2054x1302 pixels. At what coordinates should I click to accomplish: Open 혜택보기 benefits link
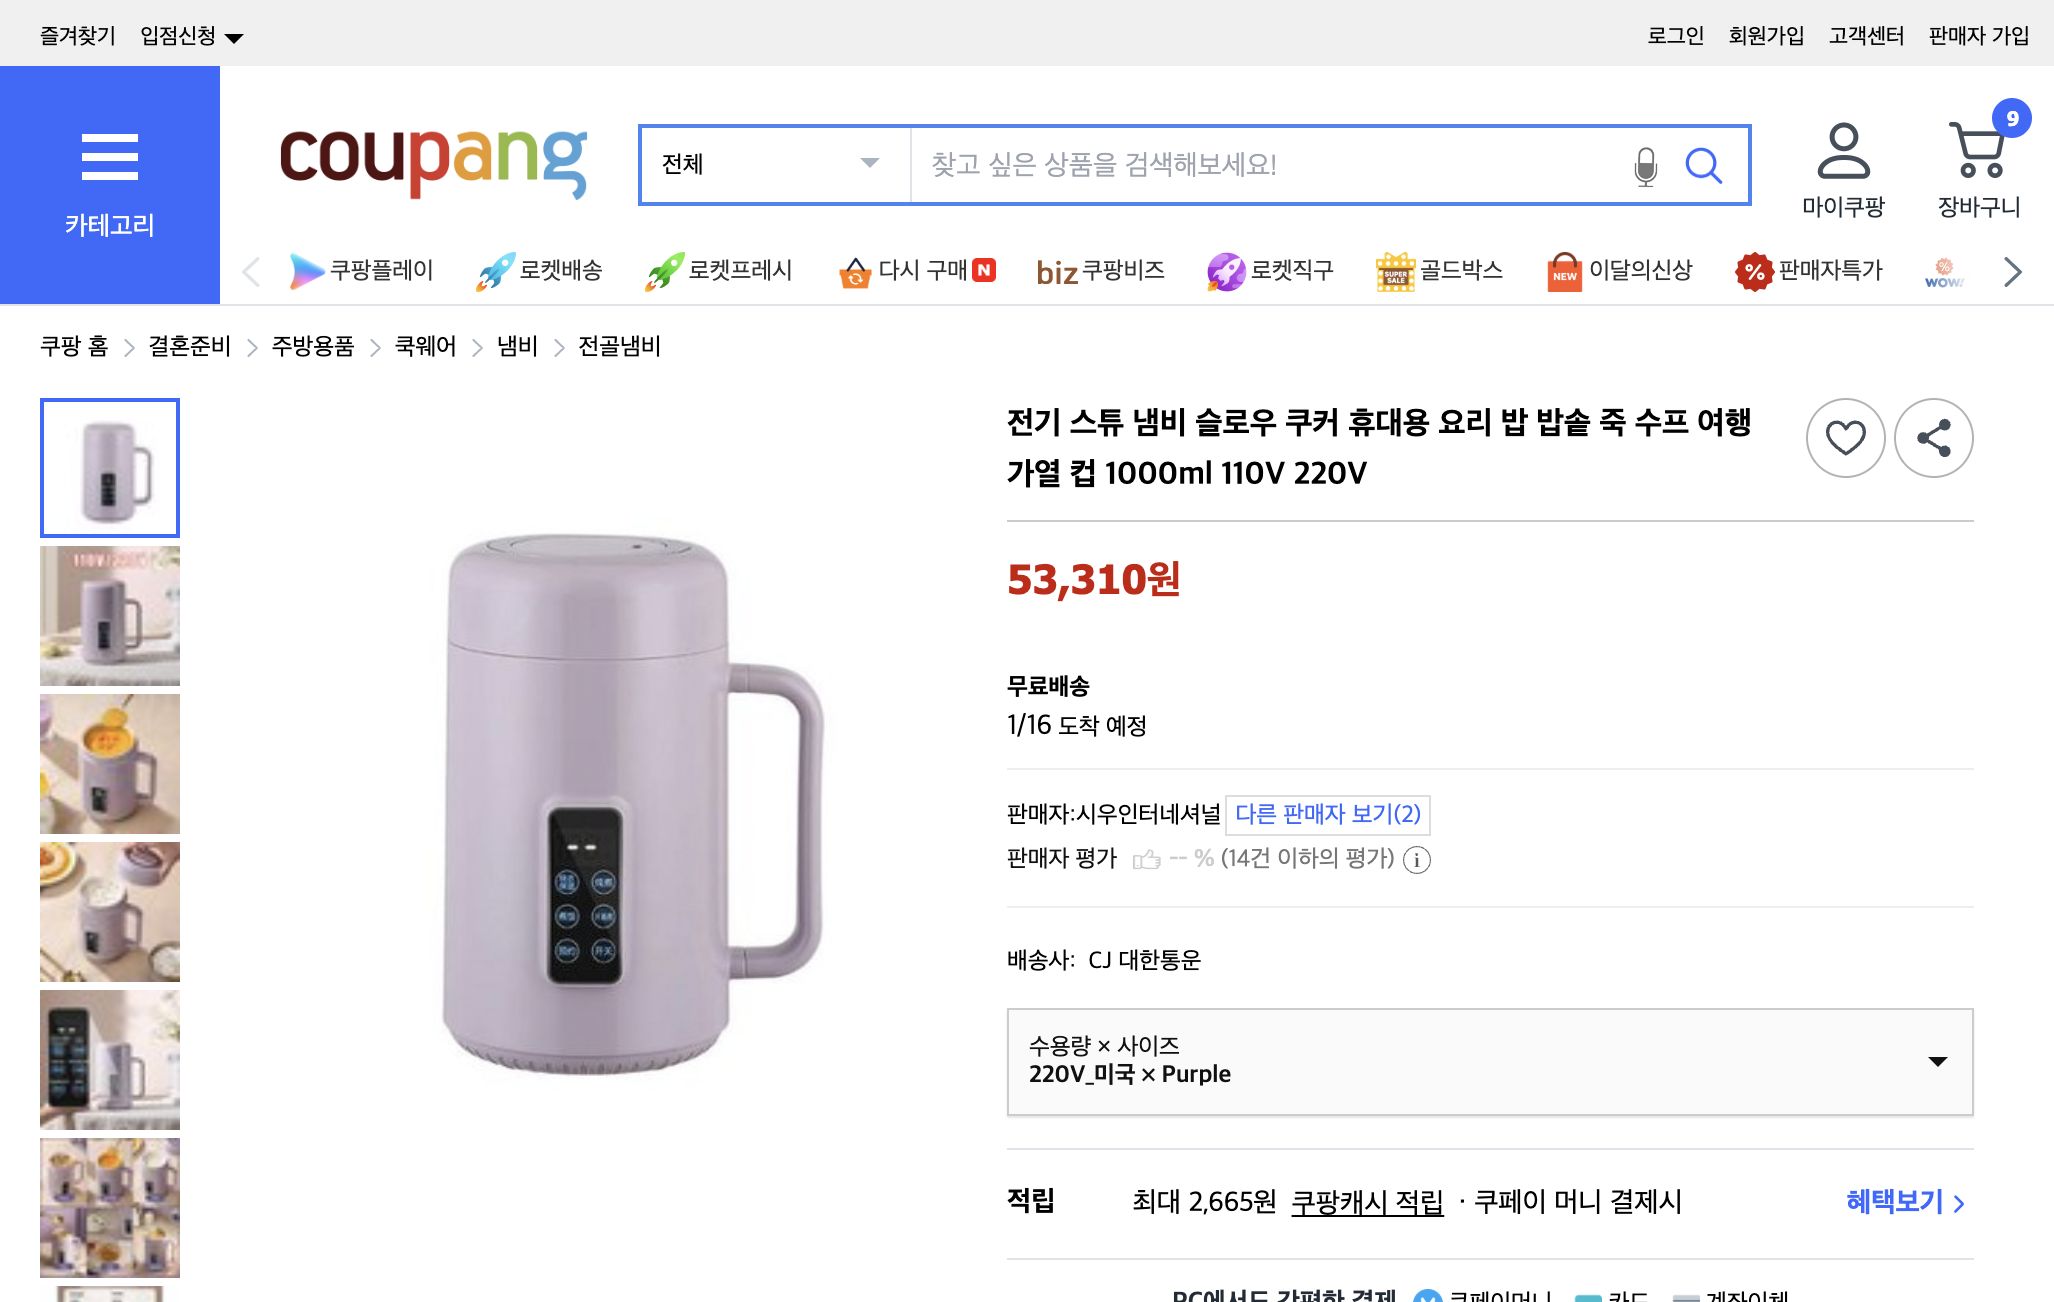(1898, 1201)
